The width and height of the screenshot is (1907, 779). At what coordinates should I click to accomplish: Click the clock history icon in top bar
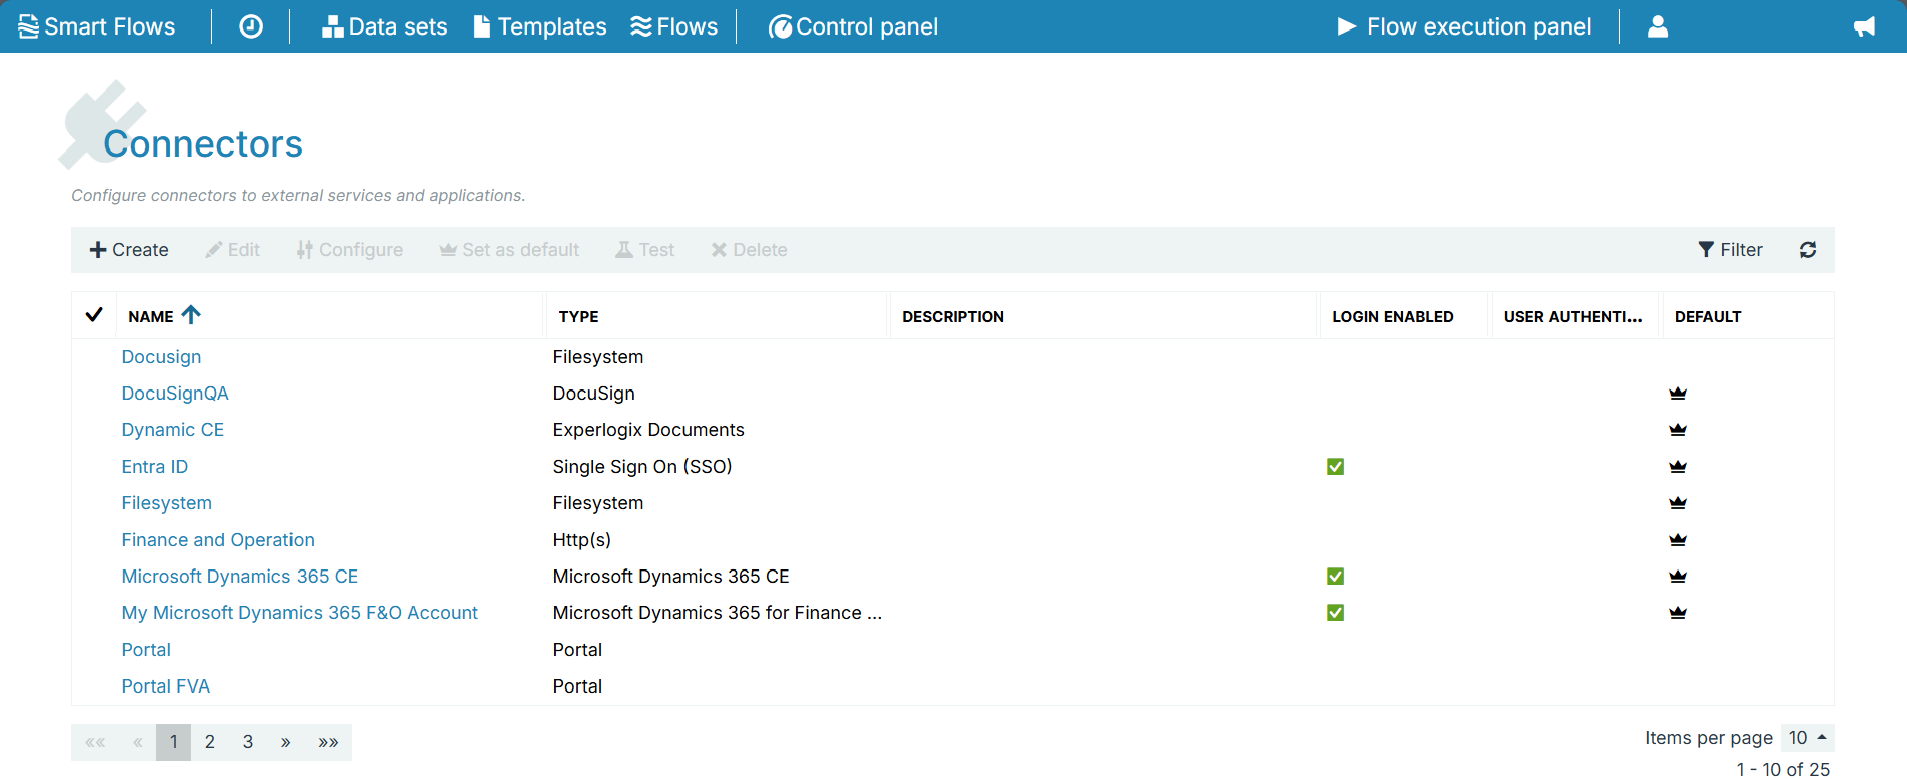click(x=251, y=27)
